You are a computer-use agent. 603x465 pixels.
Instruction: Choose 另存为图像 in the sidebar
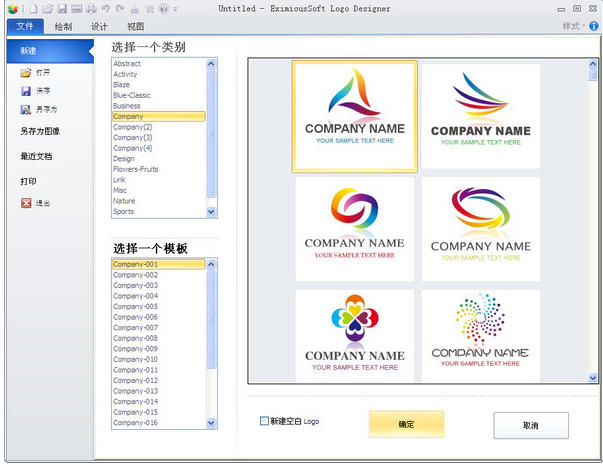tap(40, 132)
